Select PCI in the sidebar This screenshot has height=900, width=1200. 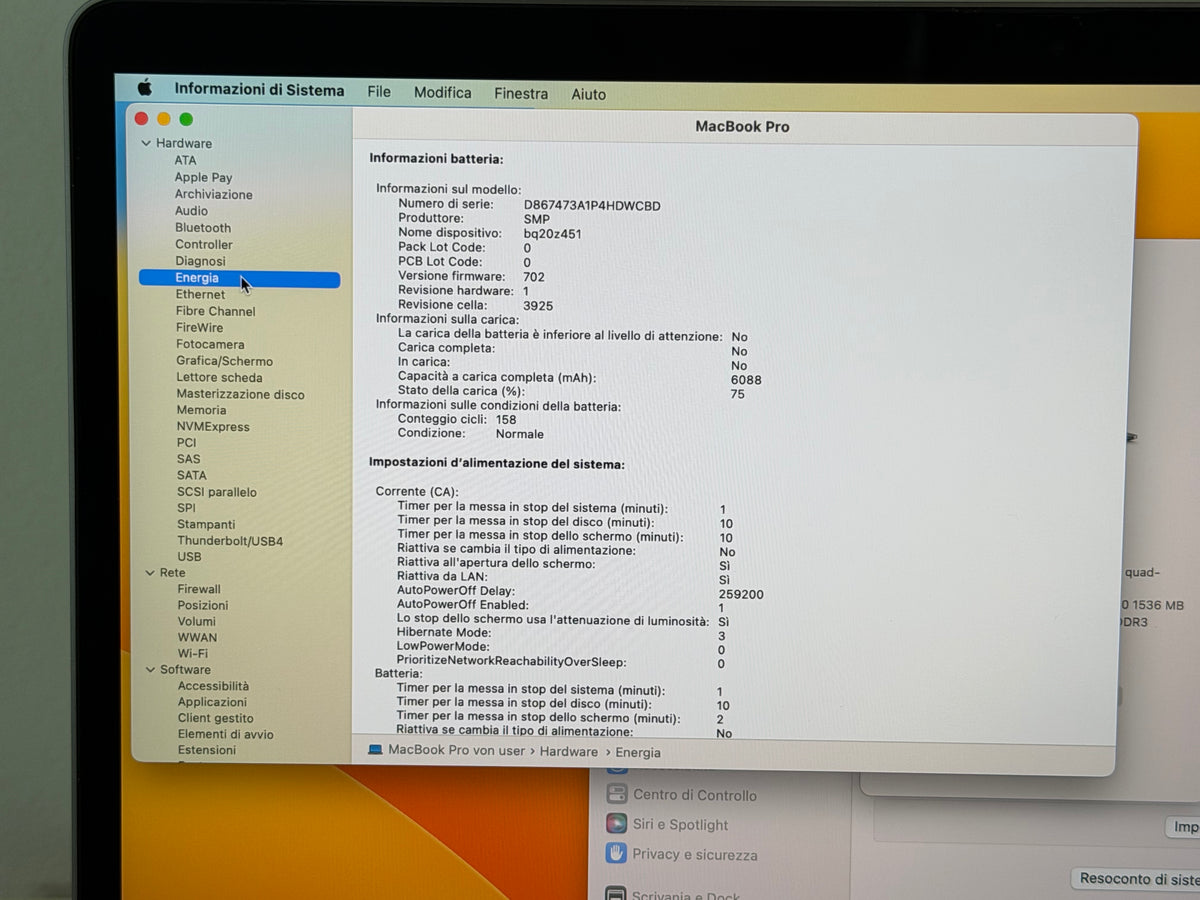[187, 443]
